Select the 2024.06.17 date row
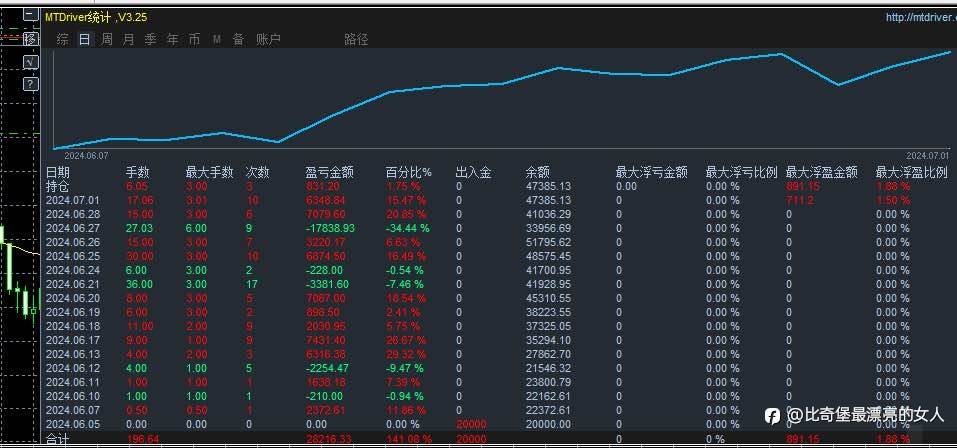The width and height of the screenshot is (957, 448). (x=73, y=341)
